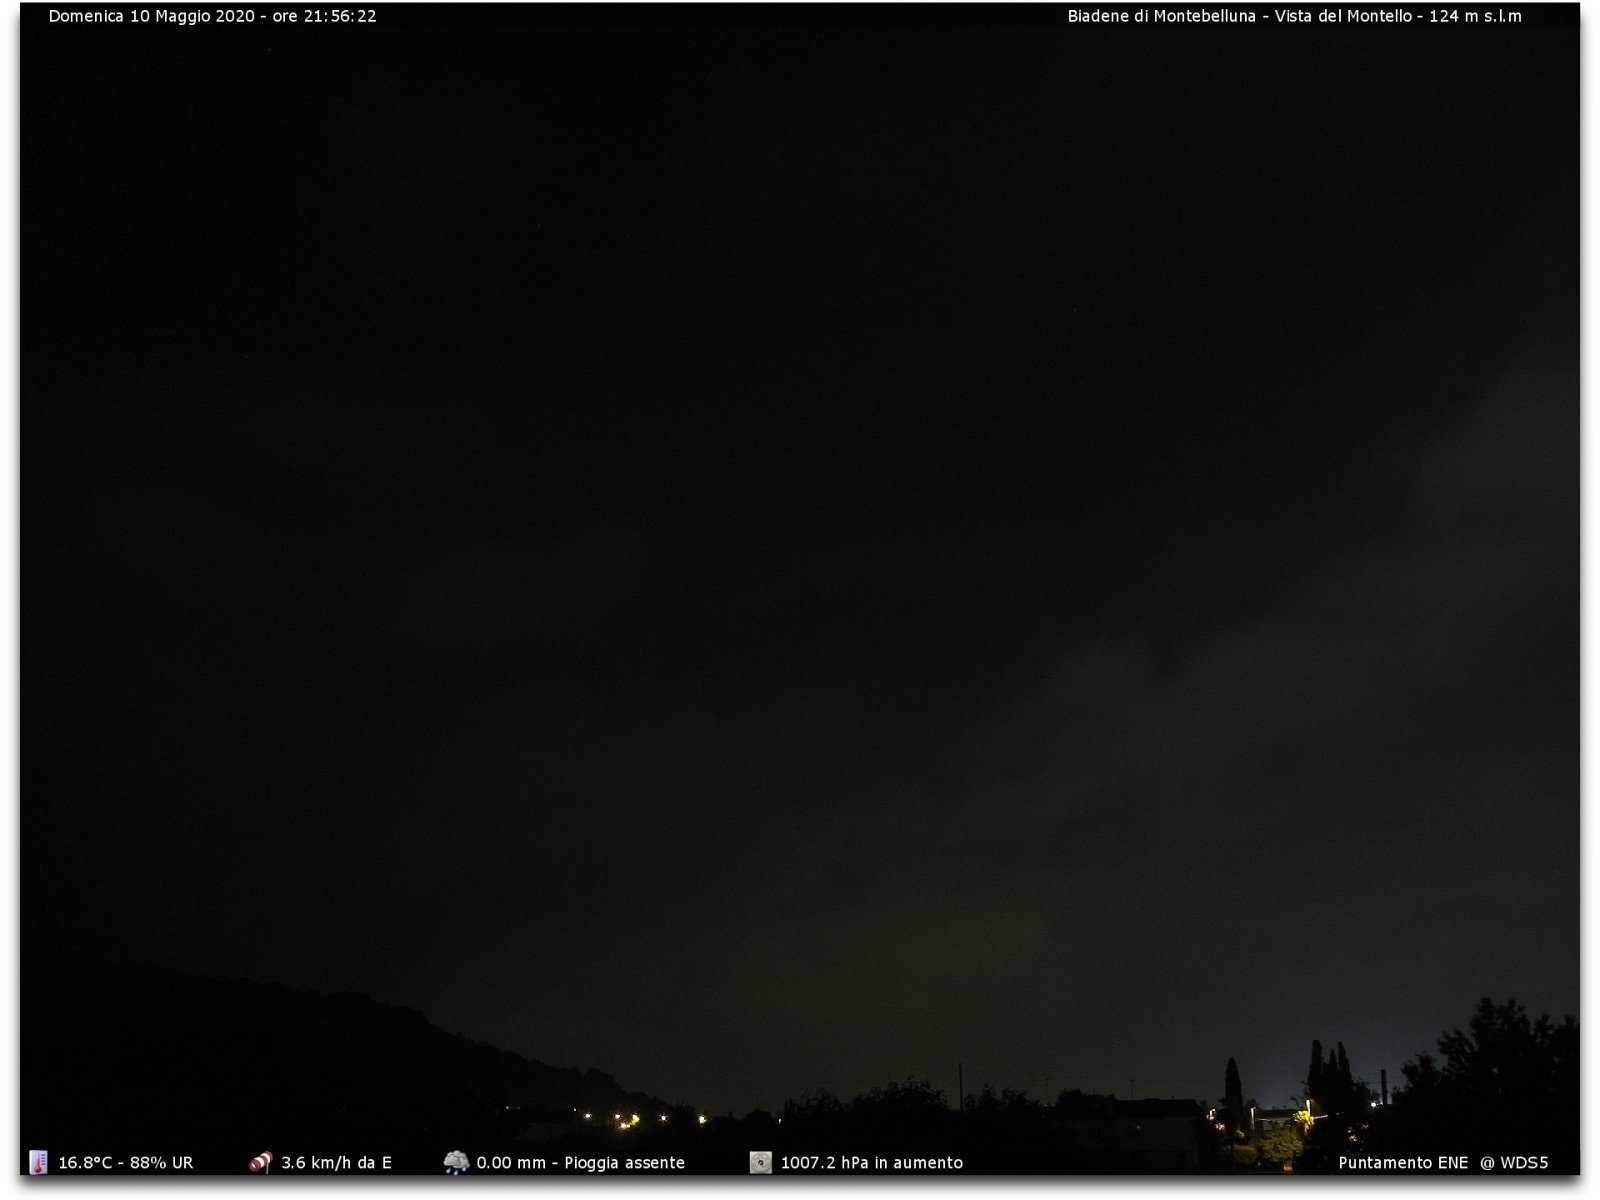Click the '16.8°C - 88% UR' reading
The height and width of the screenshot is (1200, 1600).
tap(126, 1163)
